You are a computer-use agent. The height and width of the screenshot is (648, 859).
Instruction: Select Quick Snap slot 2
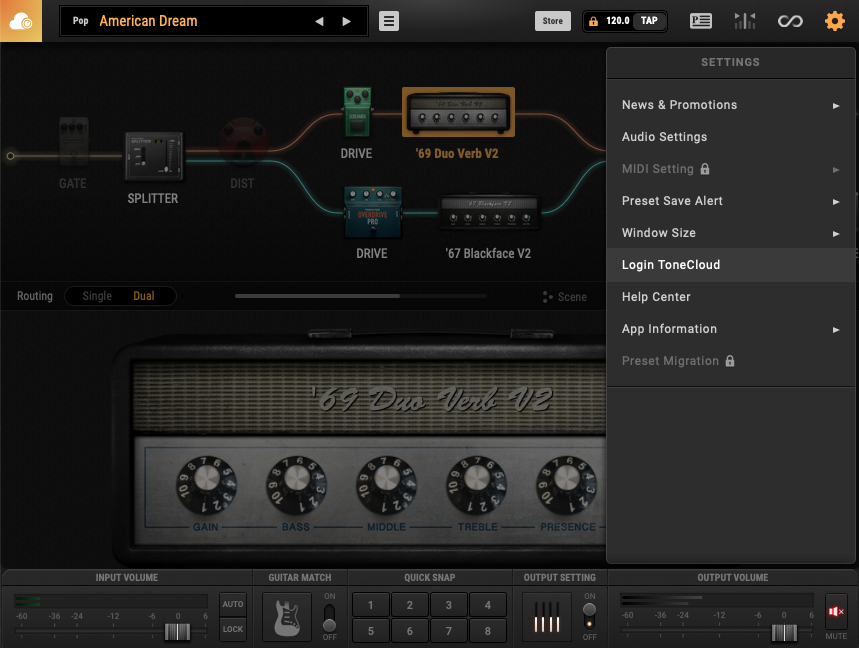tap(410, 605)
